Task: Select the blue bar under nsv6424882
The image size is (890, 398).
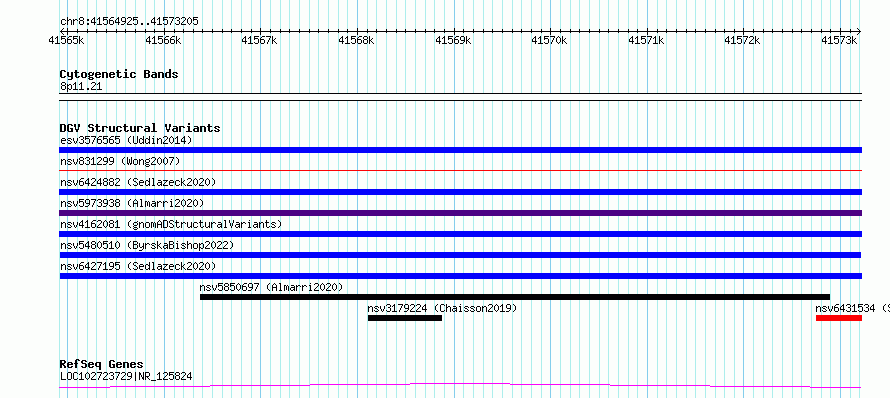Action: (x=460, y=192)
